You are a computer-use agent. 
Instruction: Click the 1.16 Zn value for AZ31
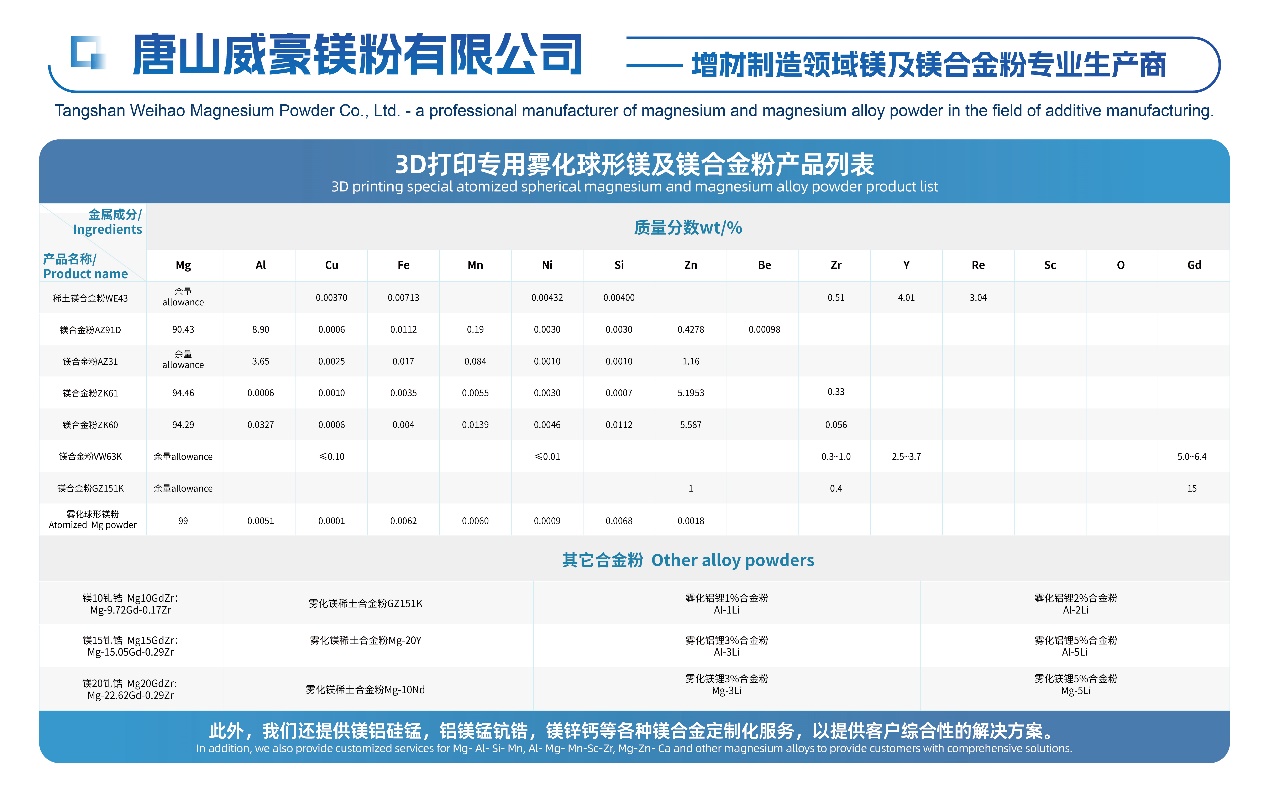point(690,361)
